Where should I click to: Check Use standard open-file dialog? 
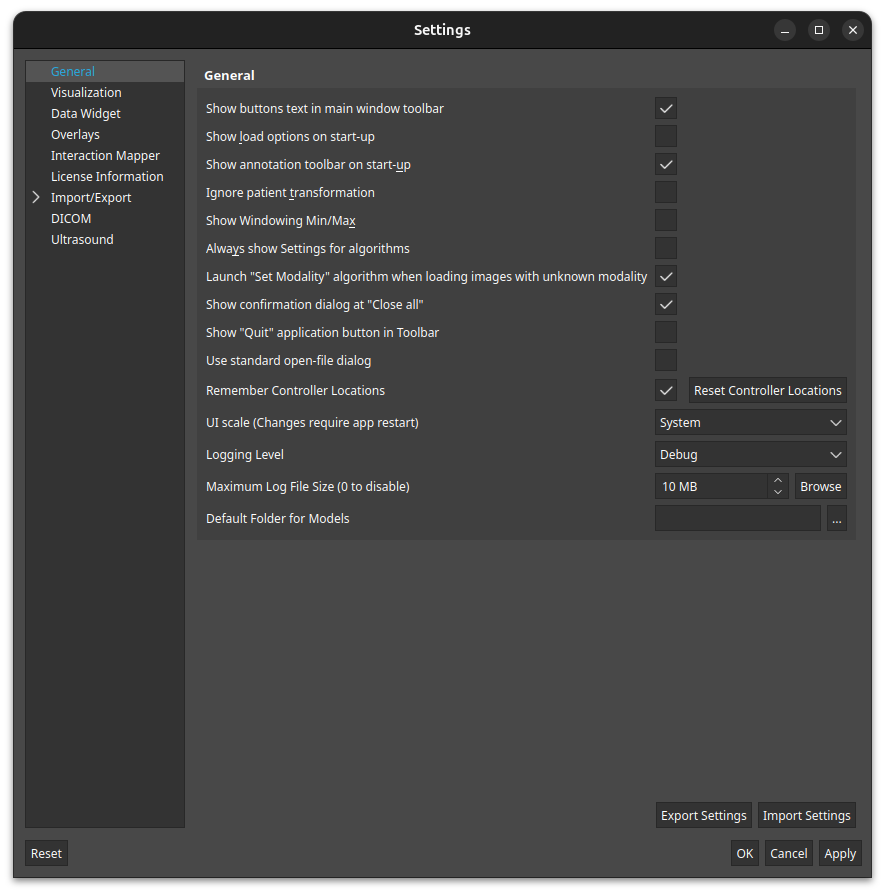pos(665,360)
